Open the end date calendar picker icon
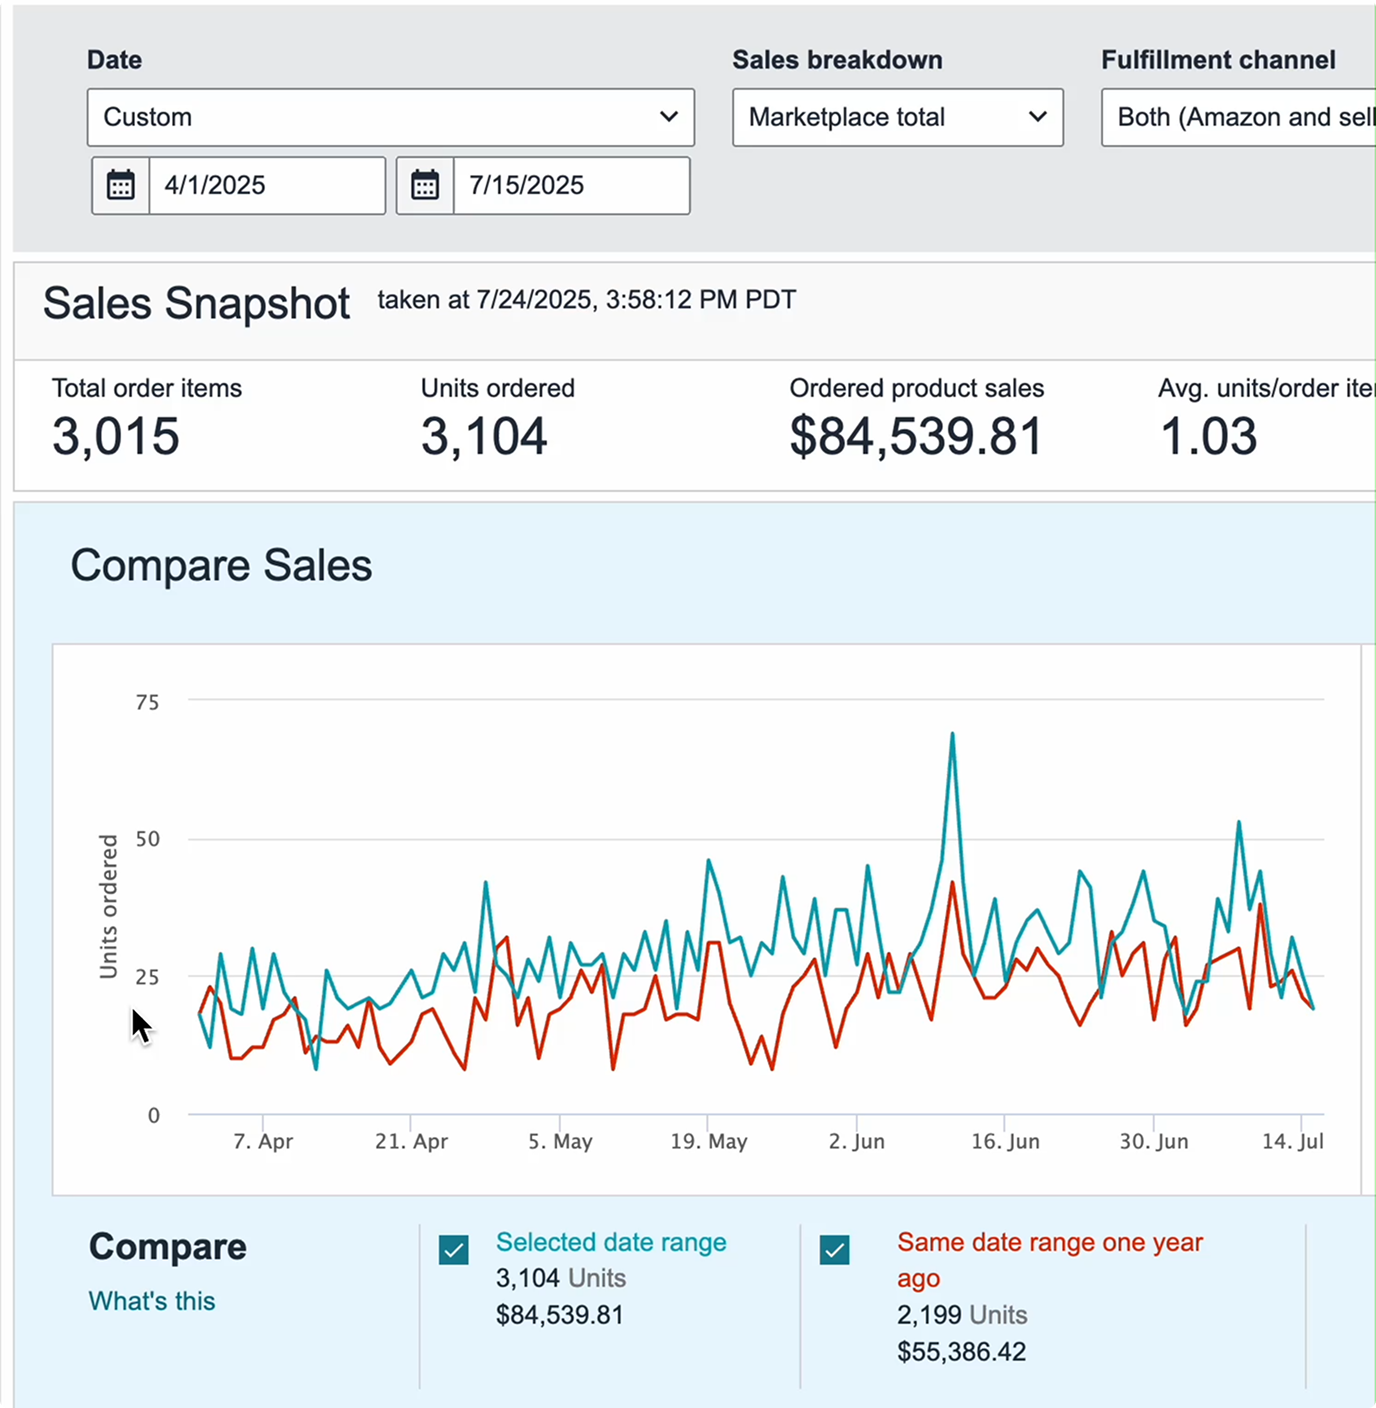This screenshot has height=1408, width=1376. tap(425, 185)
